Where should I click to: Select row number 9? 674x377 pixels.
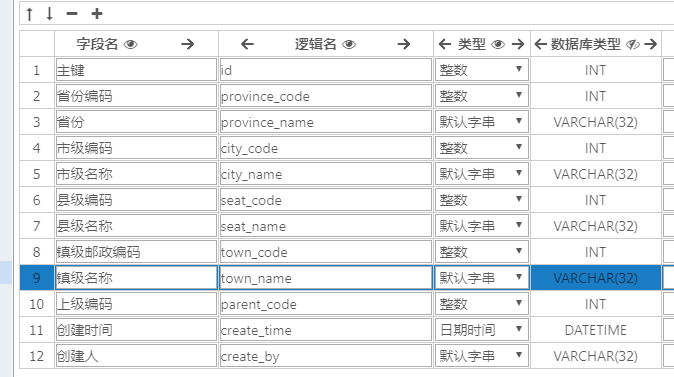[x=37, y=278]
